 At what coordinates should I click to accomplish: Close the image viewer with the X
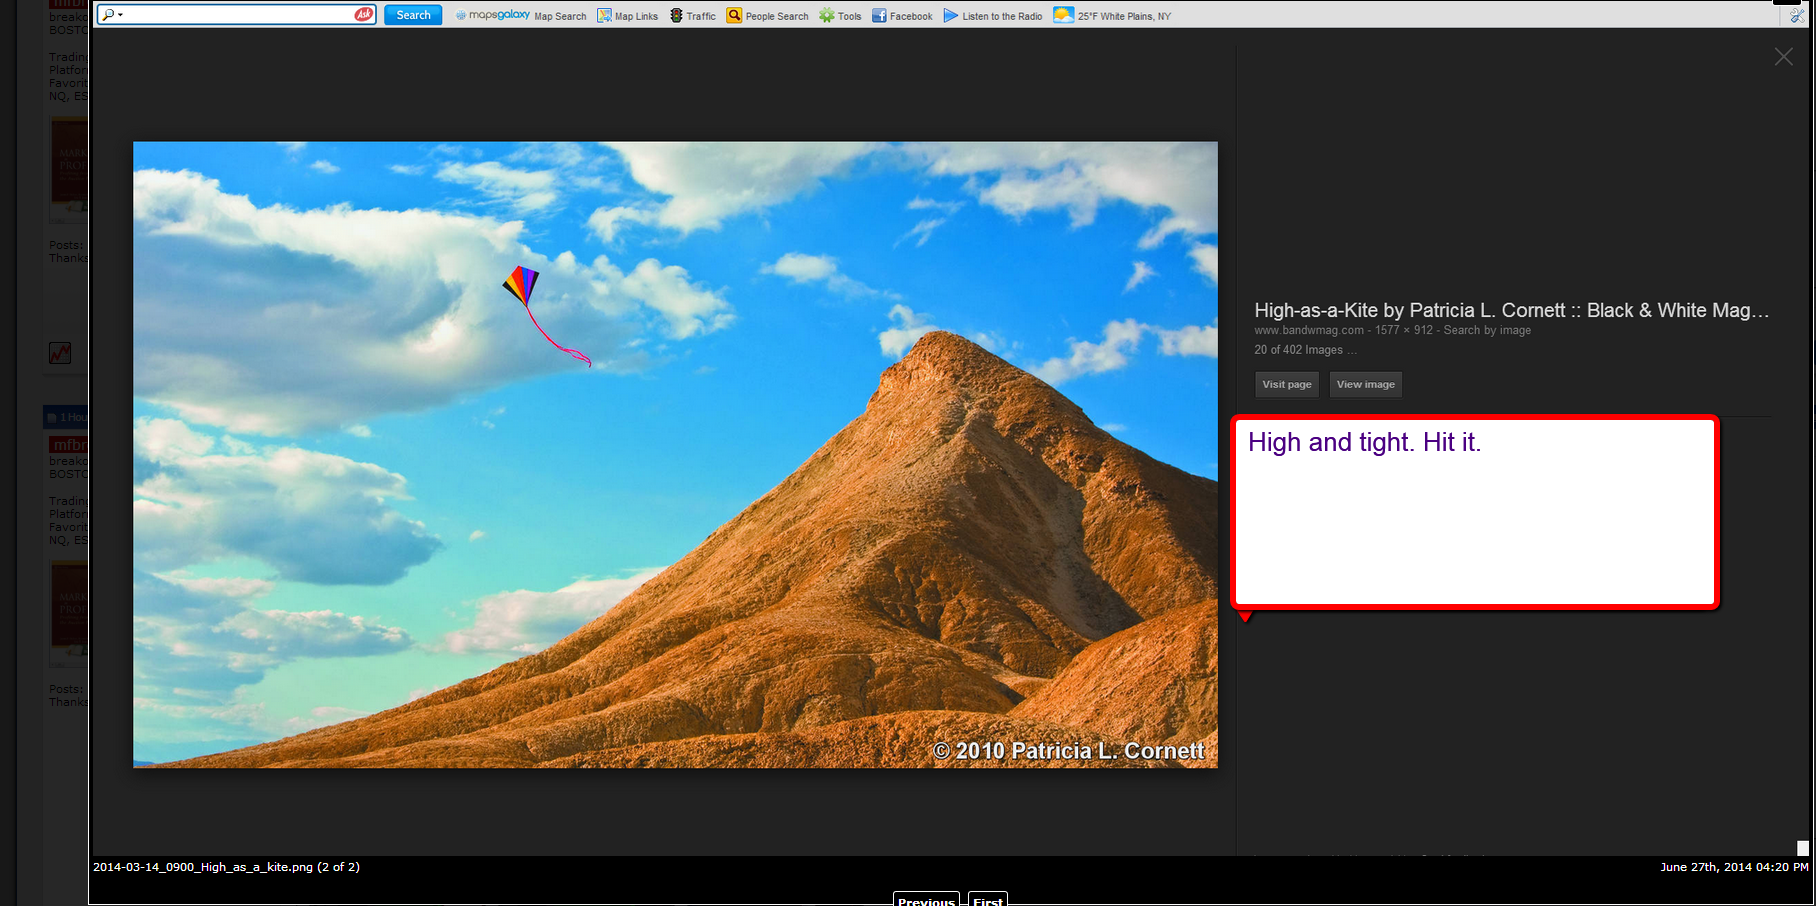coord(1783,57)
